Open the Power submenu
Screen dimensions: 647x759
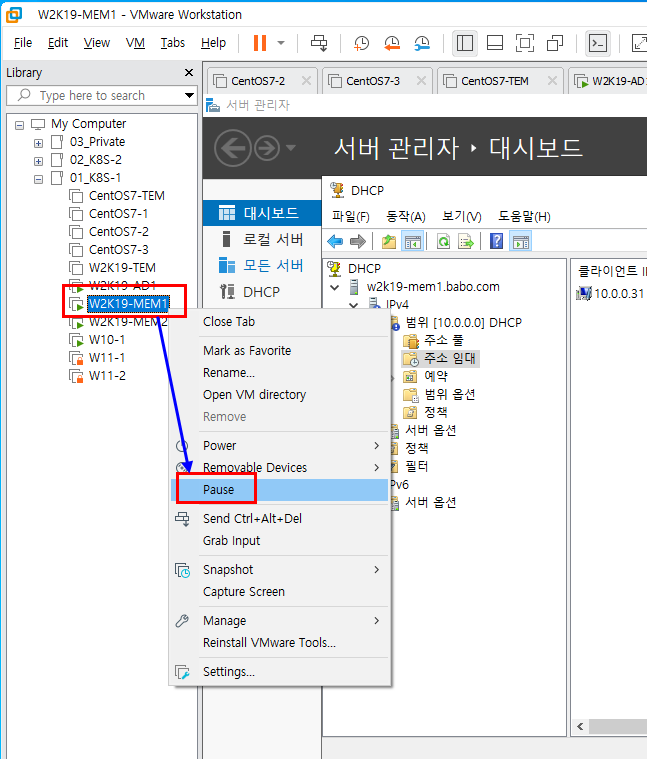tap(280, 445)
